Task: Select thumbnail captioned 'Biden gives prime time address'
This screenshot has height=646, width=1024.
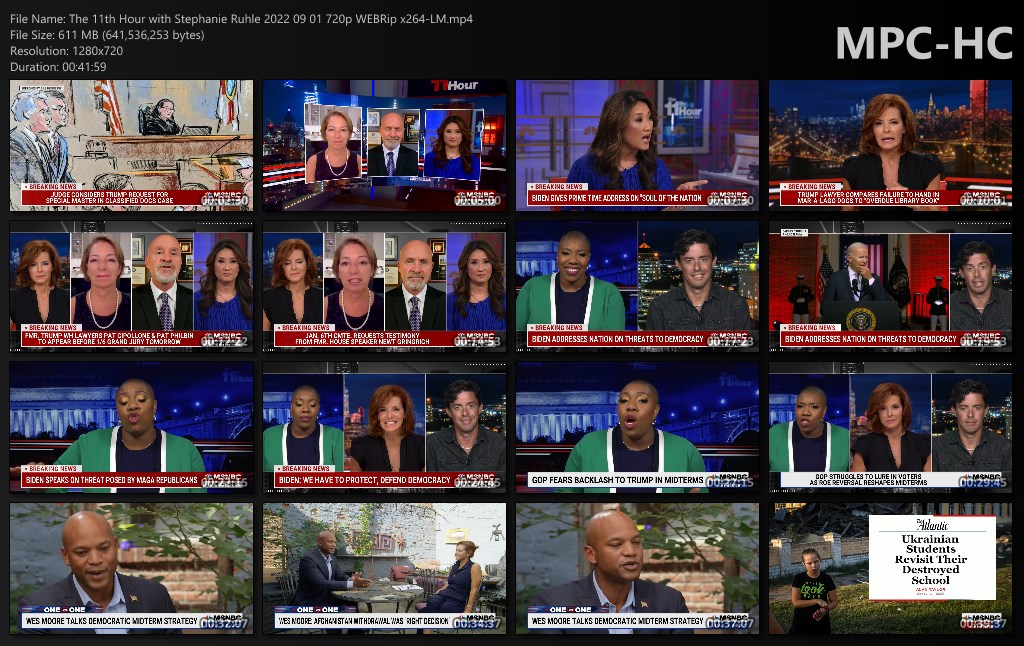Action: (x=637, y=146)
